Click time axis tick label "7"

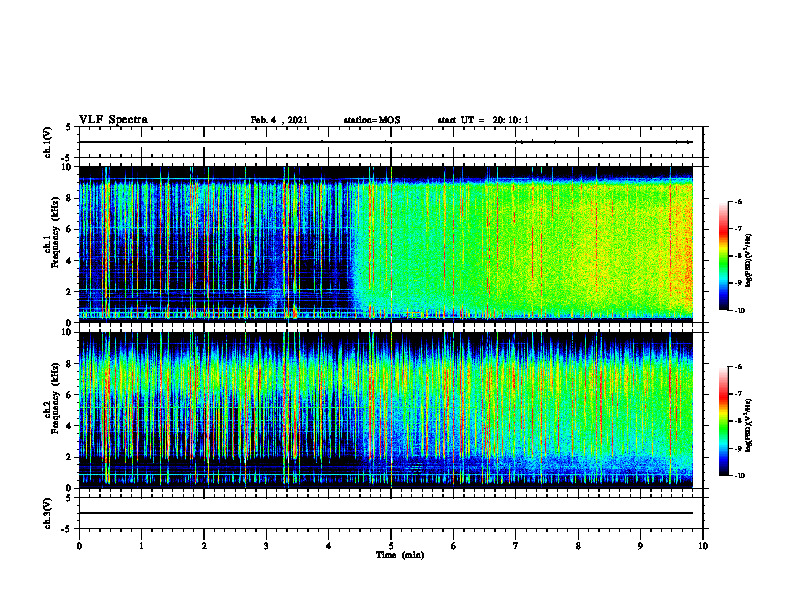(x=516, y=546)
